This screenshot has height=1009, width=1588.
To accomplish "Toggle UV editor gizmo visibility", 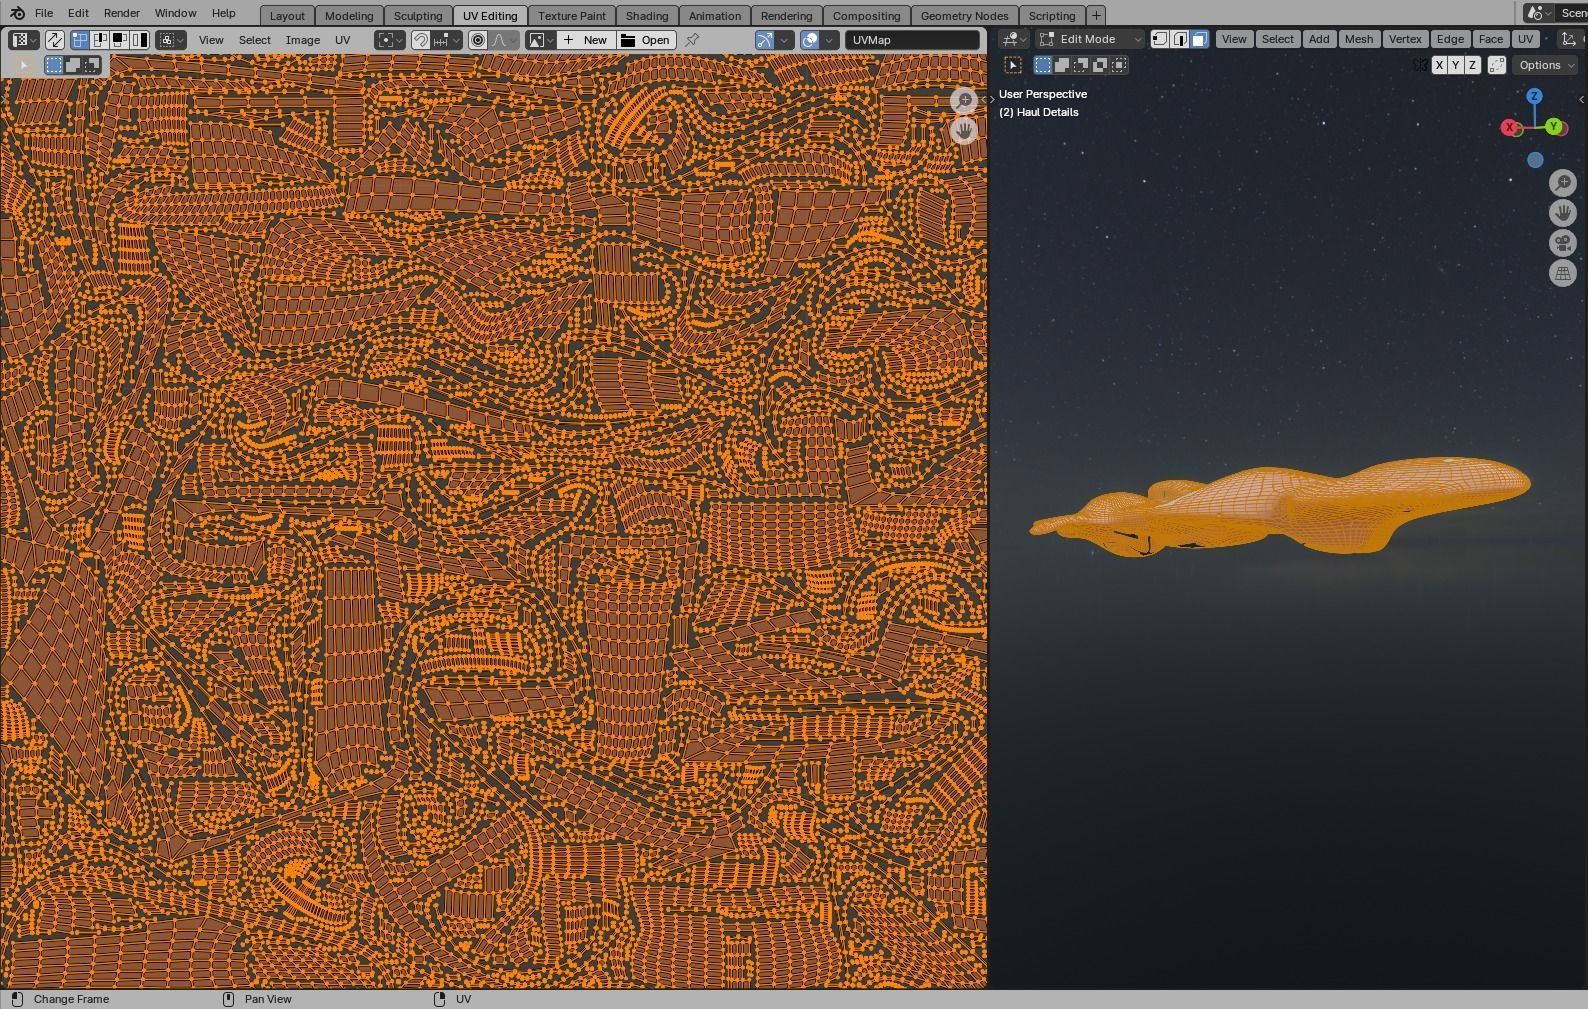I will coord(765,40).
